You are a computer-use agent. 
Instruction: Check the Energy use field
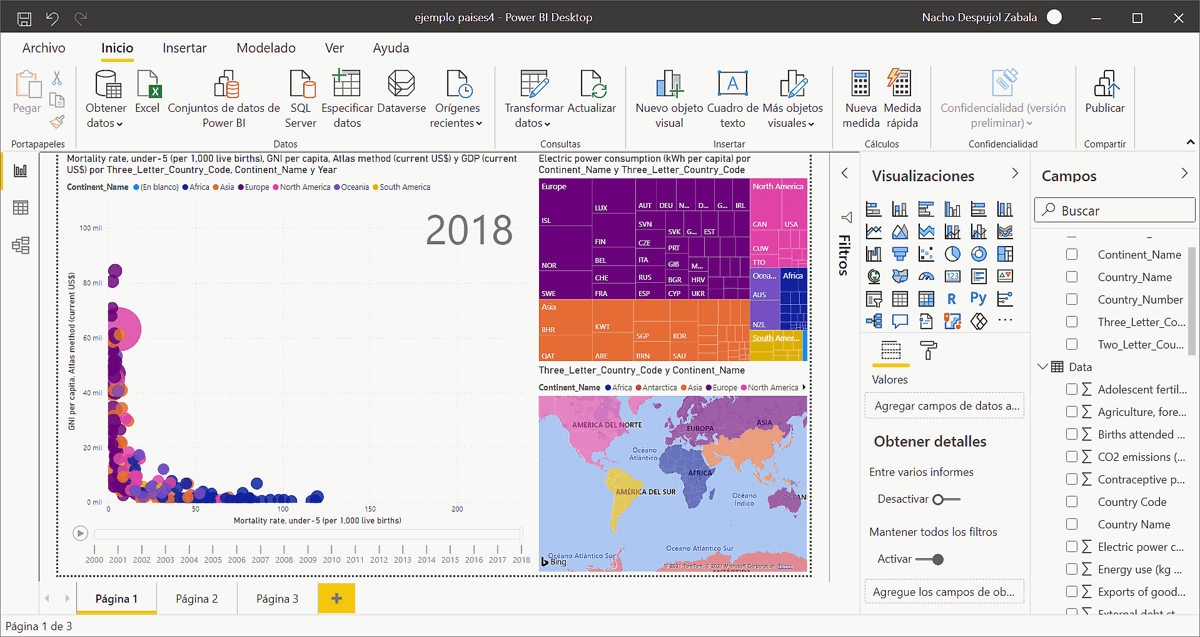coord(1072,569)
